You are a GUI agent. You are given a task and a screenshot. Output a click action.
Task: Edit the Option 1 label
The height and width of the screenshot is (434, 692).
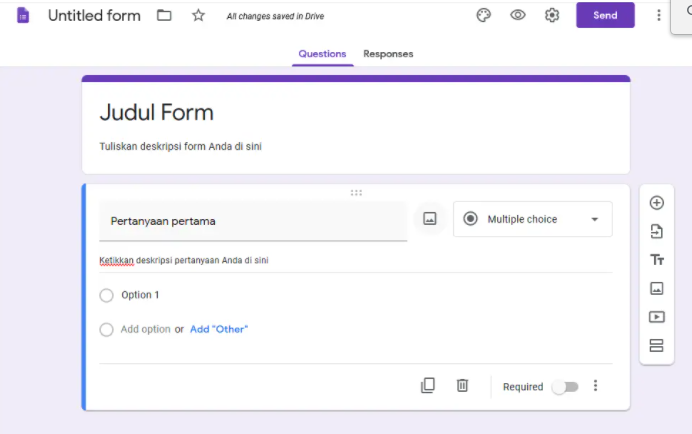pyautogui.click(x=140, y=295)
